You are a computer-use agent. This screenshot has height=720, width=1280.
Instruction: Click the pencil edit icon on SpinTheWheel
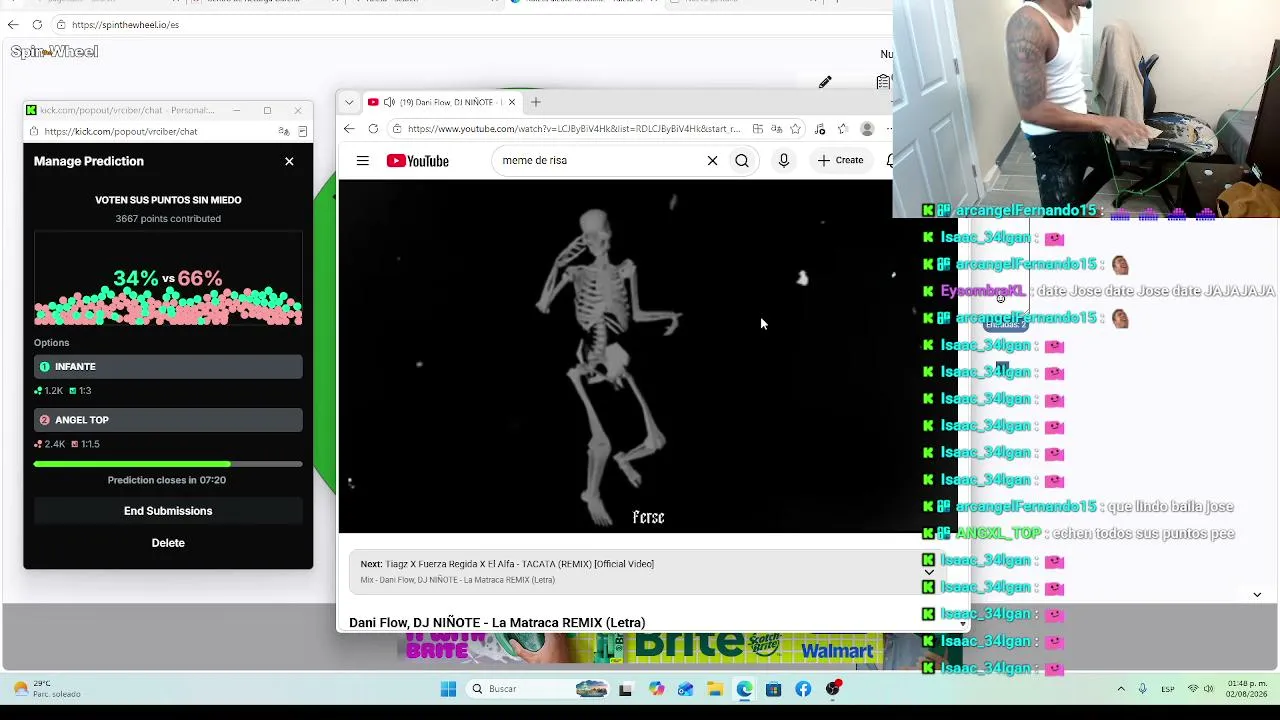825,82
